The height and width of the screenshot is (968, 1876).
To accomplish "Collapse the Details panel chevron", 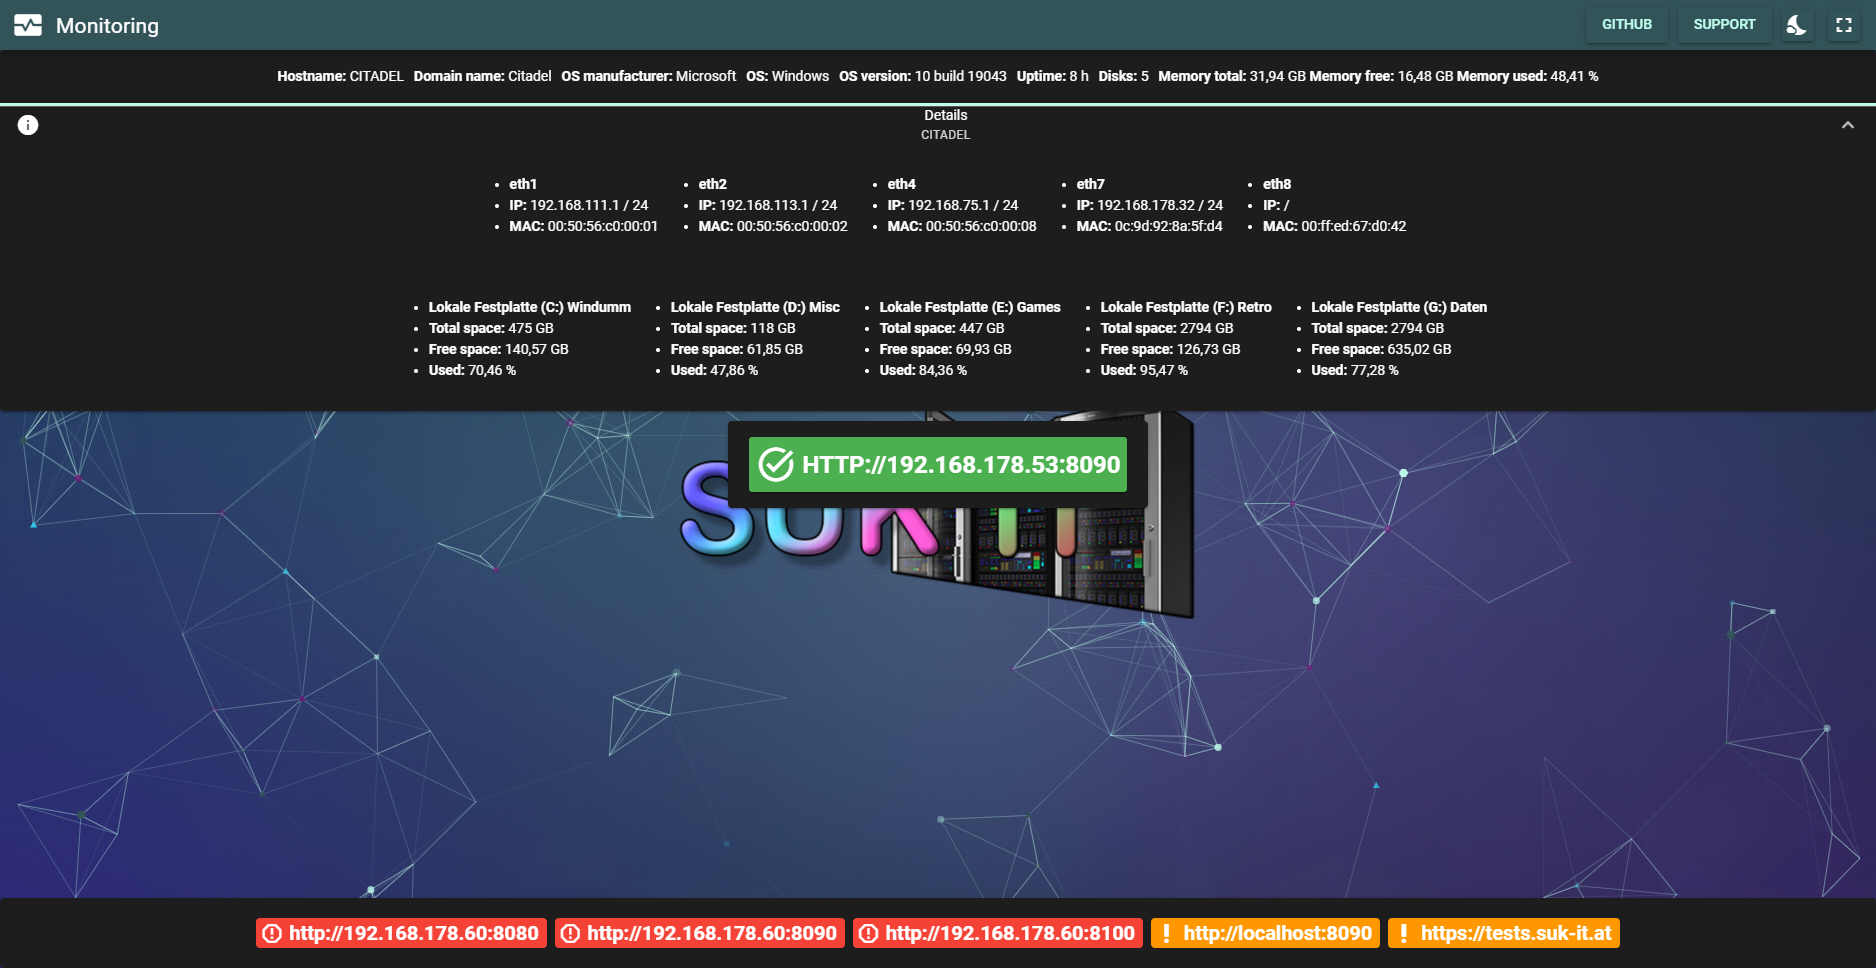I will pos(1848,125).
